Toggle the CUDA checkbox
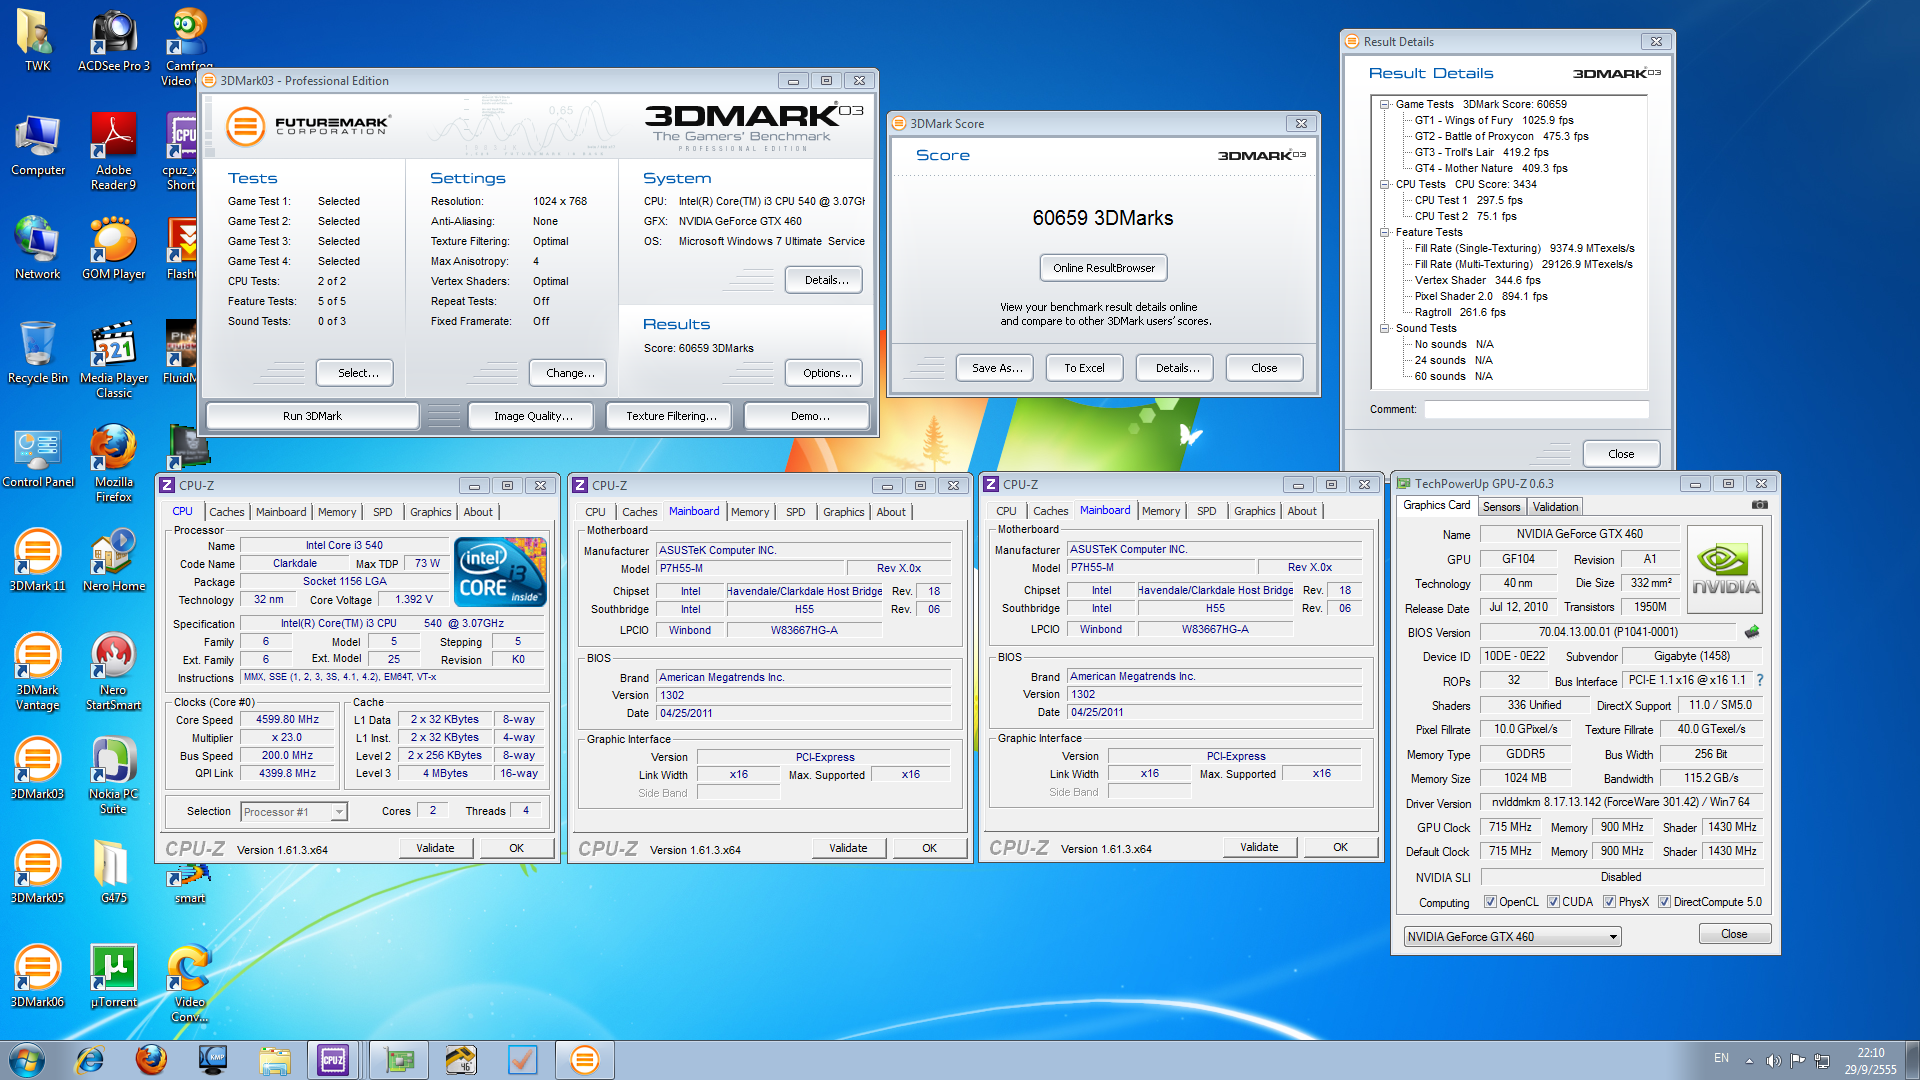 [x=1553, y=902]
